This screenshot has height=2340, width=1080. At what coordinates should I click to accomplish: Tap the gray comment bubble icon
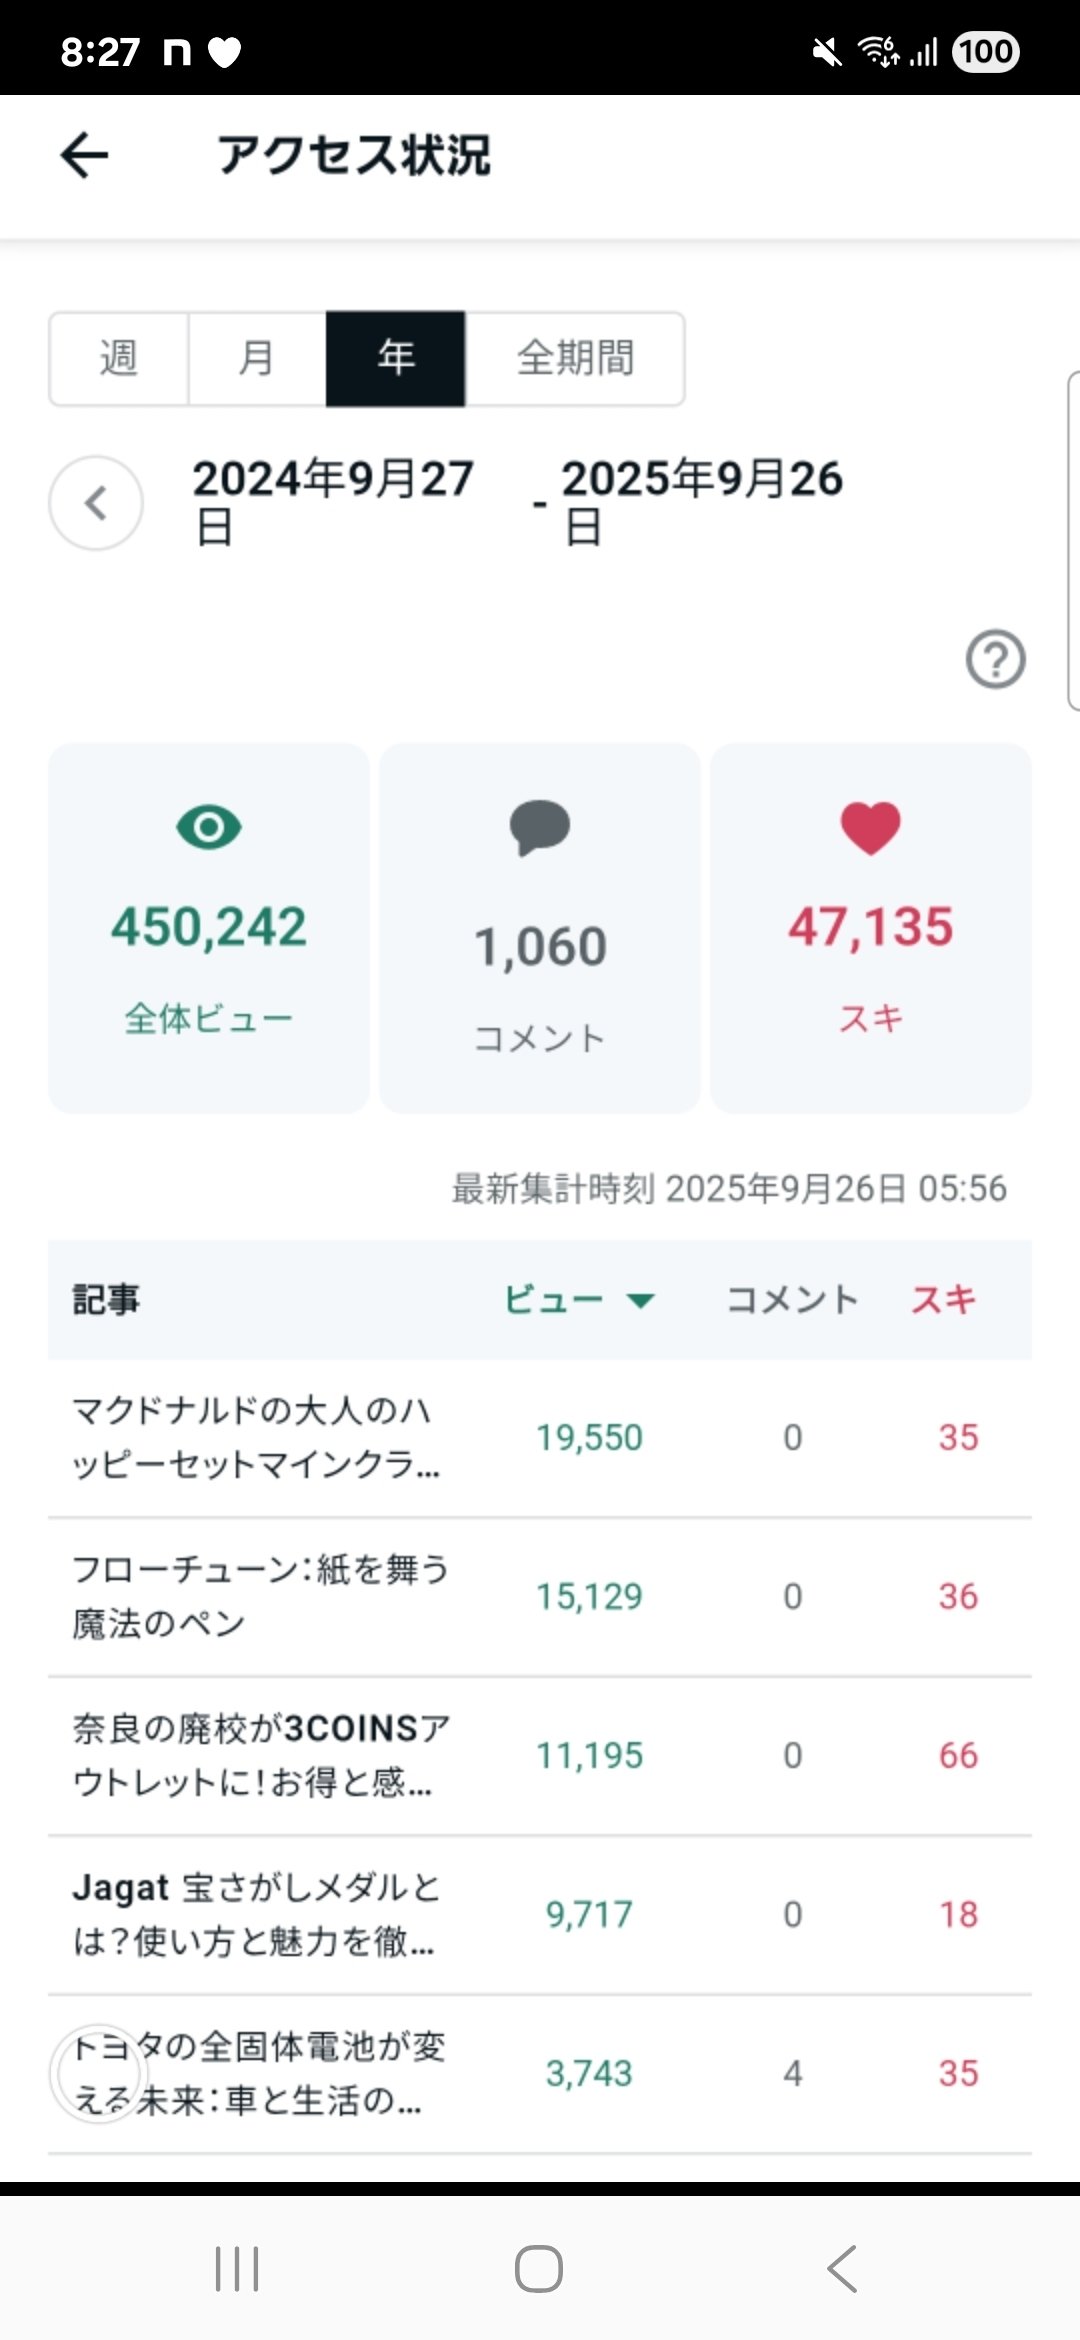540,827
